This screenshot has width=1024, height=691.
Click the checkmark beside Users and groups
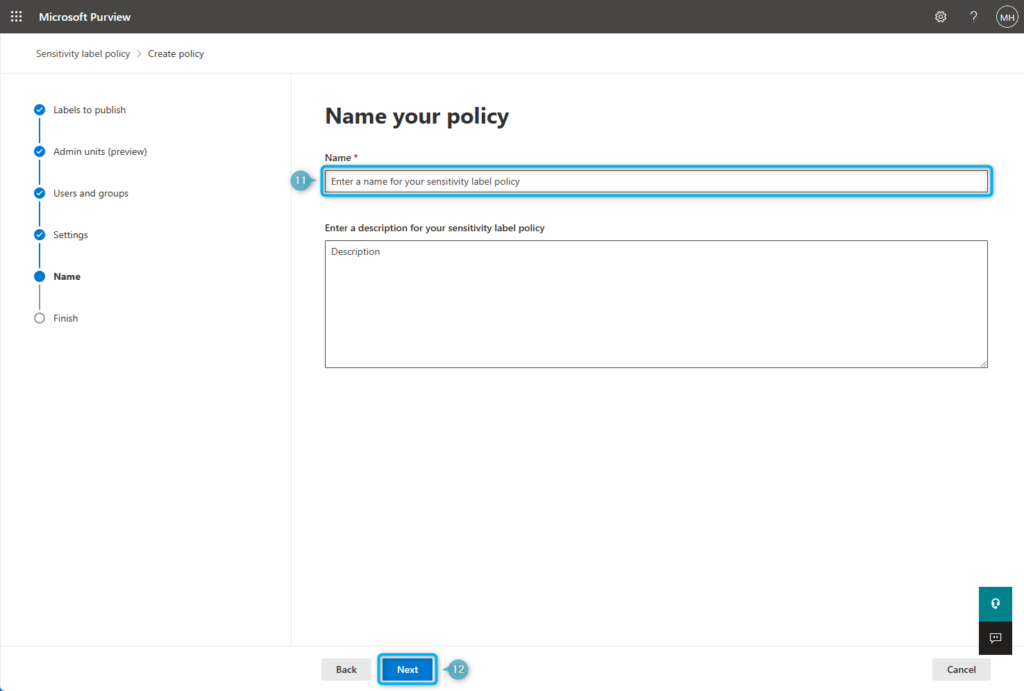tap(39, 193)
